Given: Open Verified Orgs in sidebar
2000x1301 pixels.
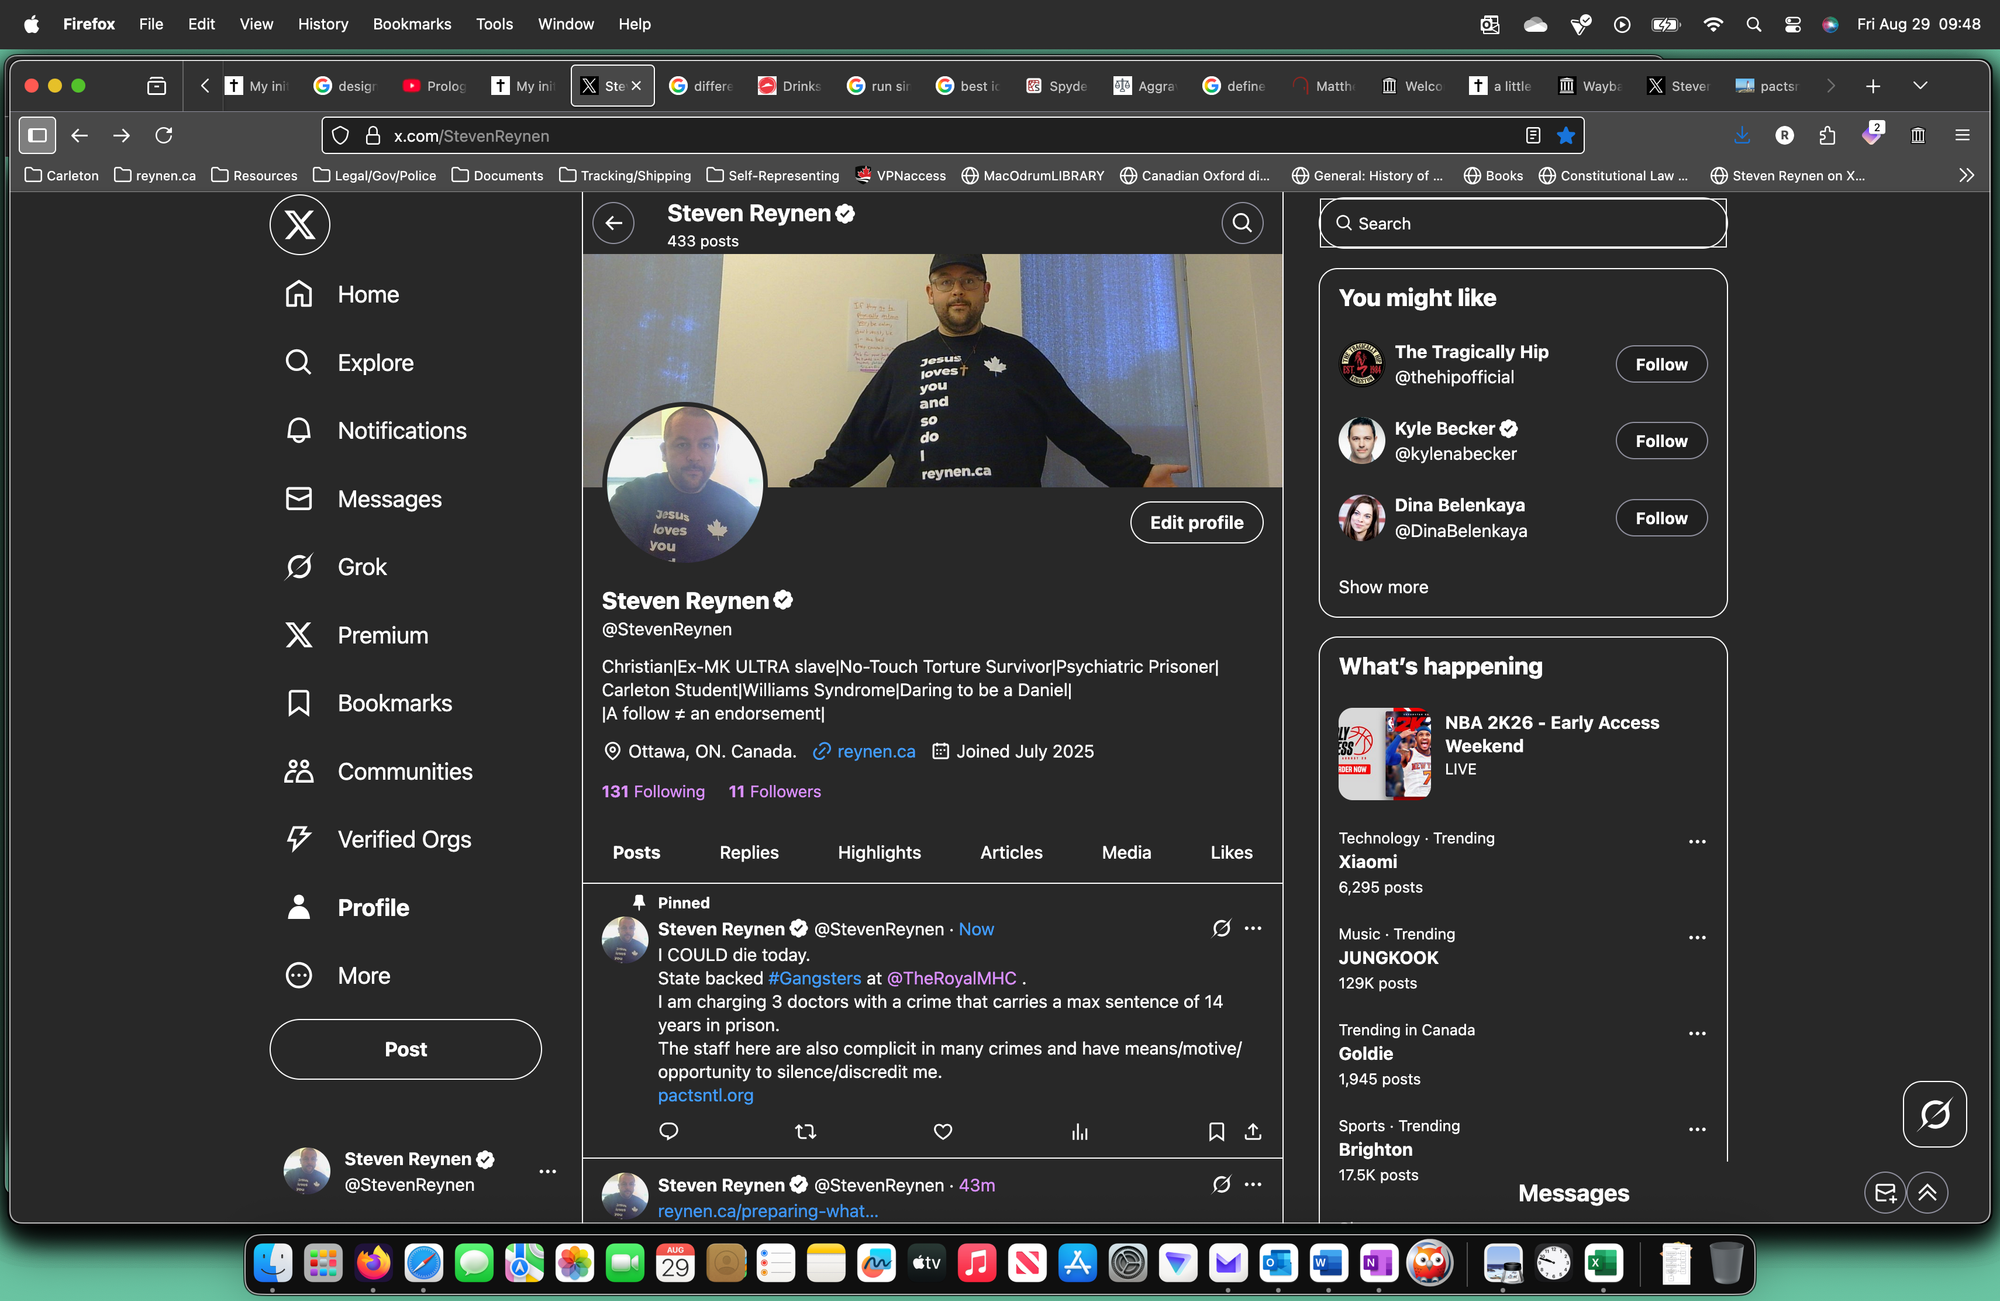Looking at the screenshot, I should (x=378, y=839).
